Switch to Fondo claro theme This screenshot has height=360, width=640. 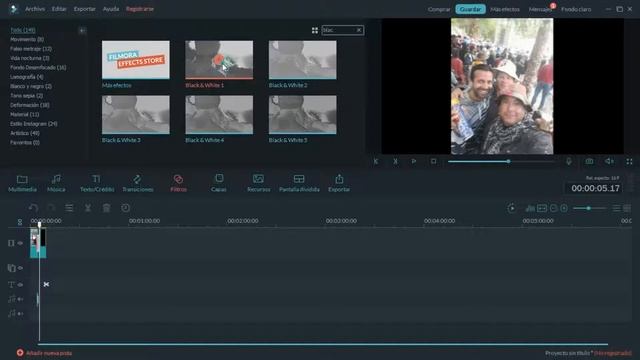576,9
